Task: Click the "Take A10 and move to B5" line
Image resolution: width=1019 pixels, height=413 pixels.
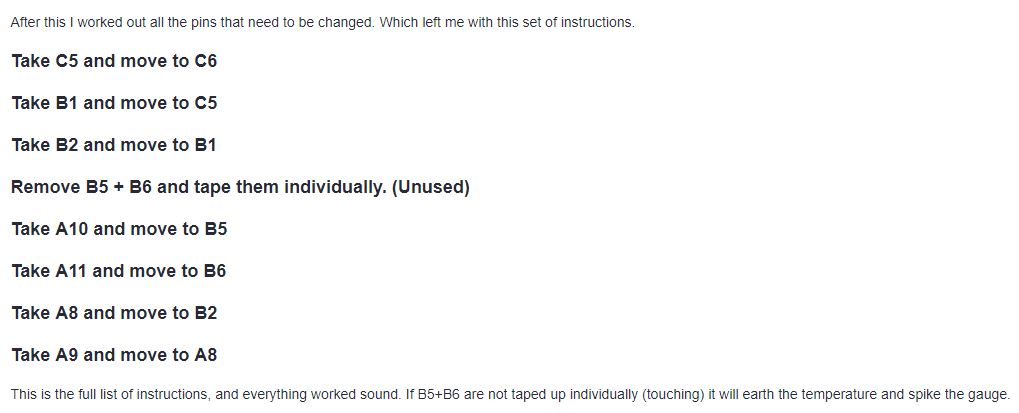Action: coord(119,229)
